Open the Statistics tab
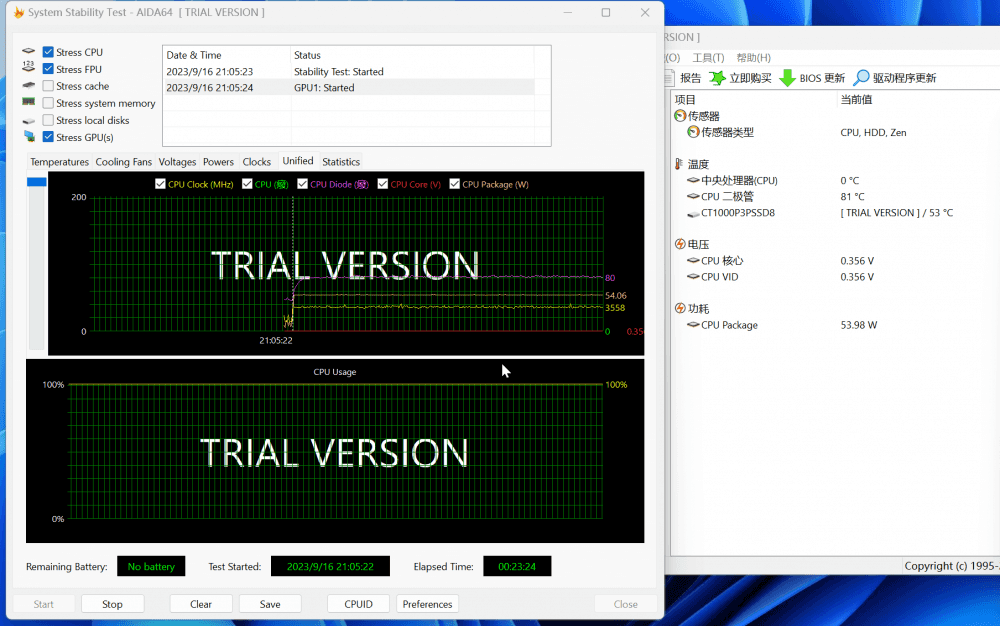 340,162
